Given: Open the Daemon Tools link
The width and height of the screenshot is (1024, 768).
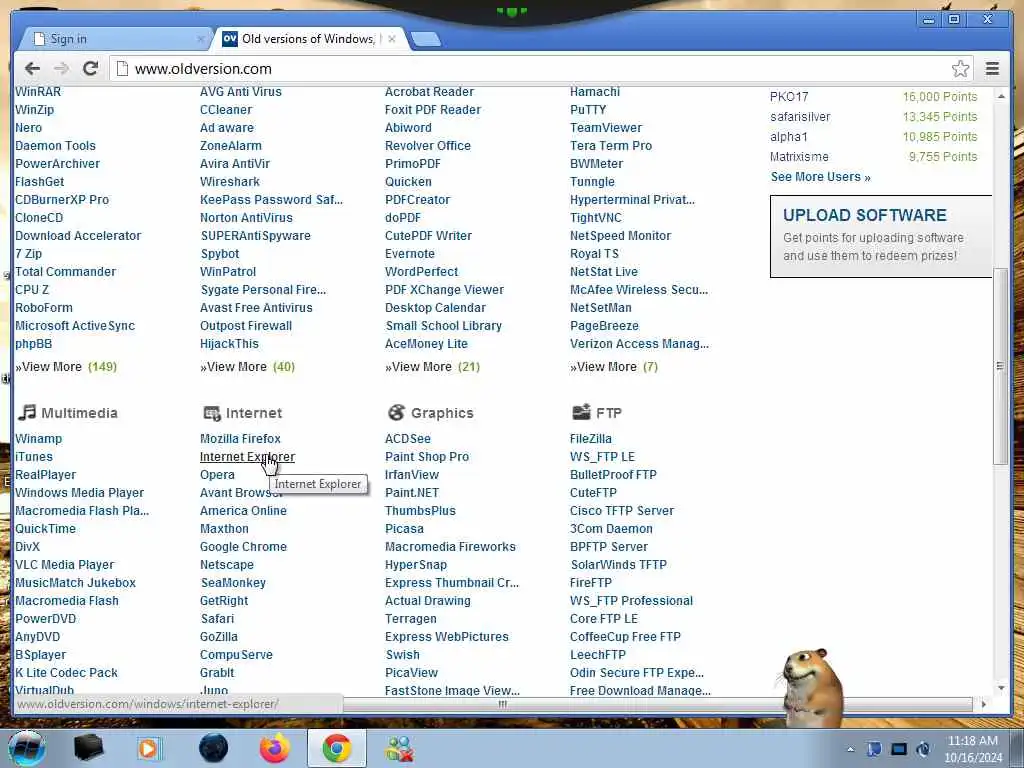Looking at the screenshot, I should tap(56, 146).
